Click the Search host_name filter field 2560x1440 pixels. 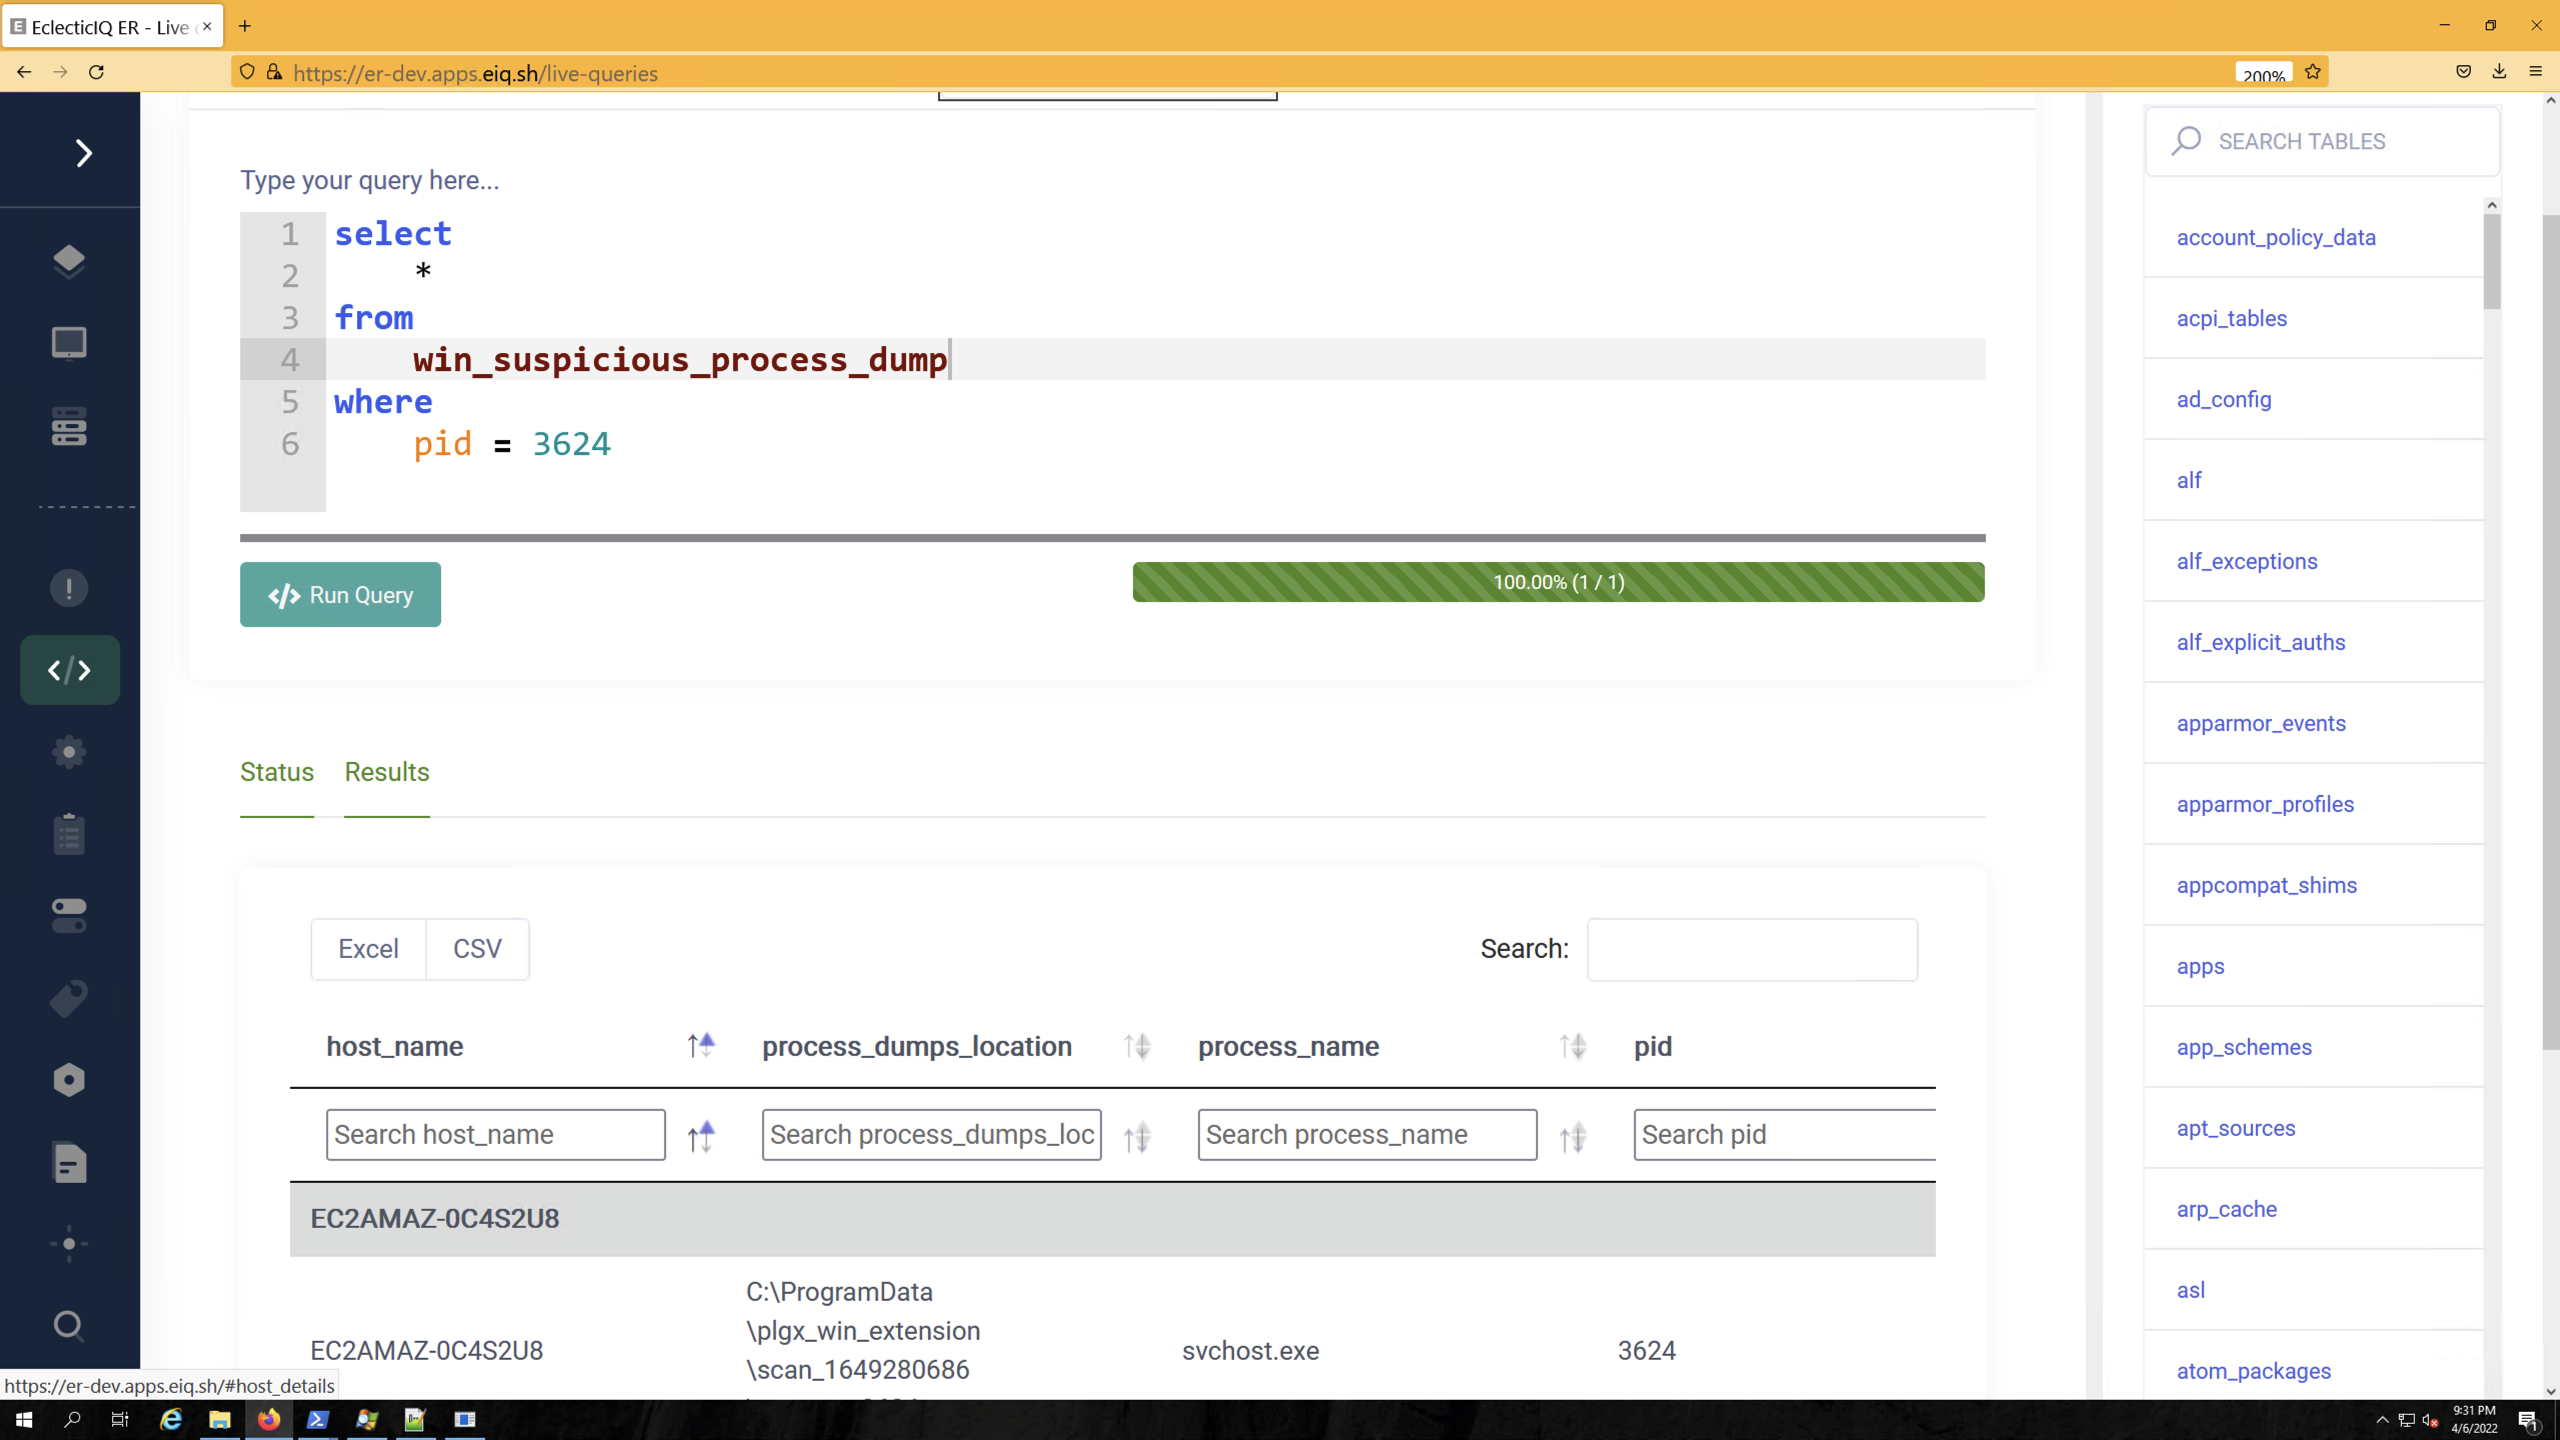click(x=496, y=1135)
